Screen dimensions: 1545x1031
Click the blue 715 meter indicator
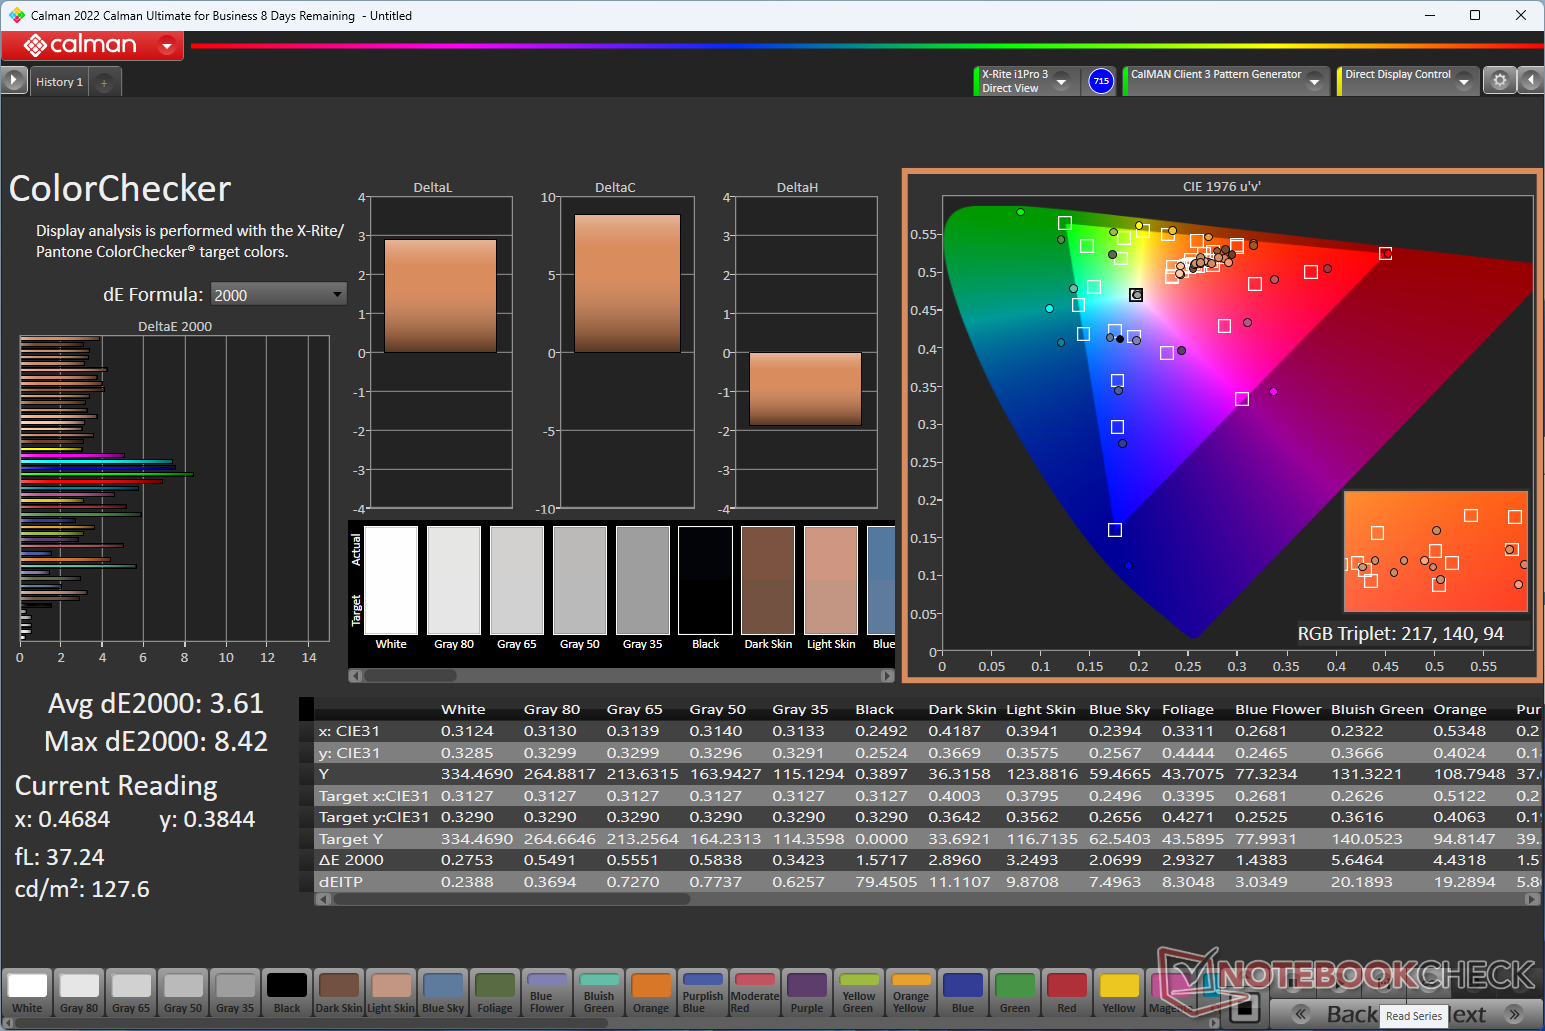(x=1101, y=81)
